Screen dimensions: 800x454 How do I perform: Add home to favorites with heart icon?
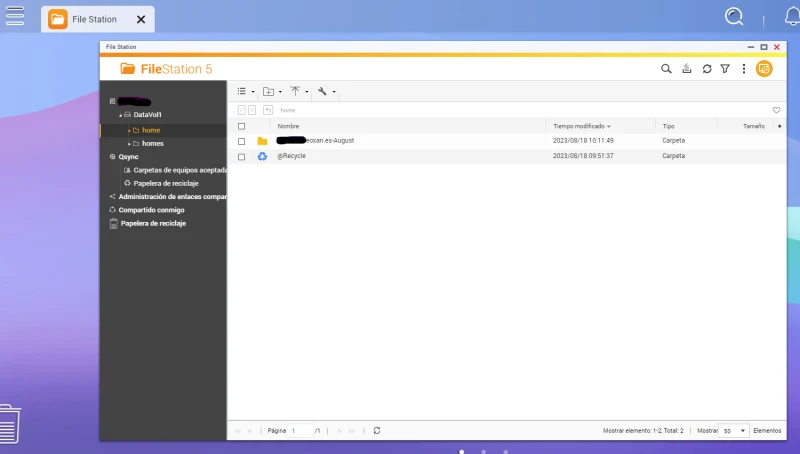776,110
